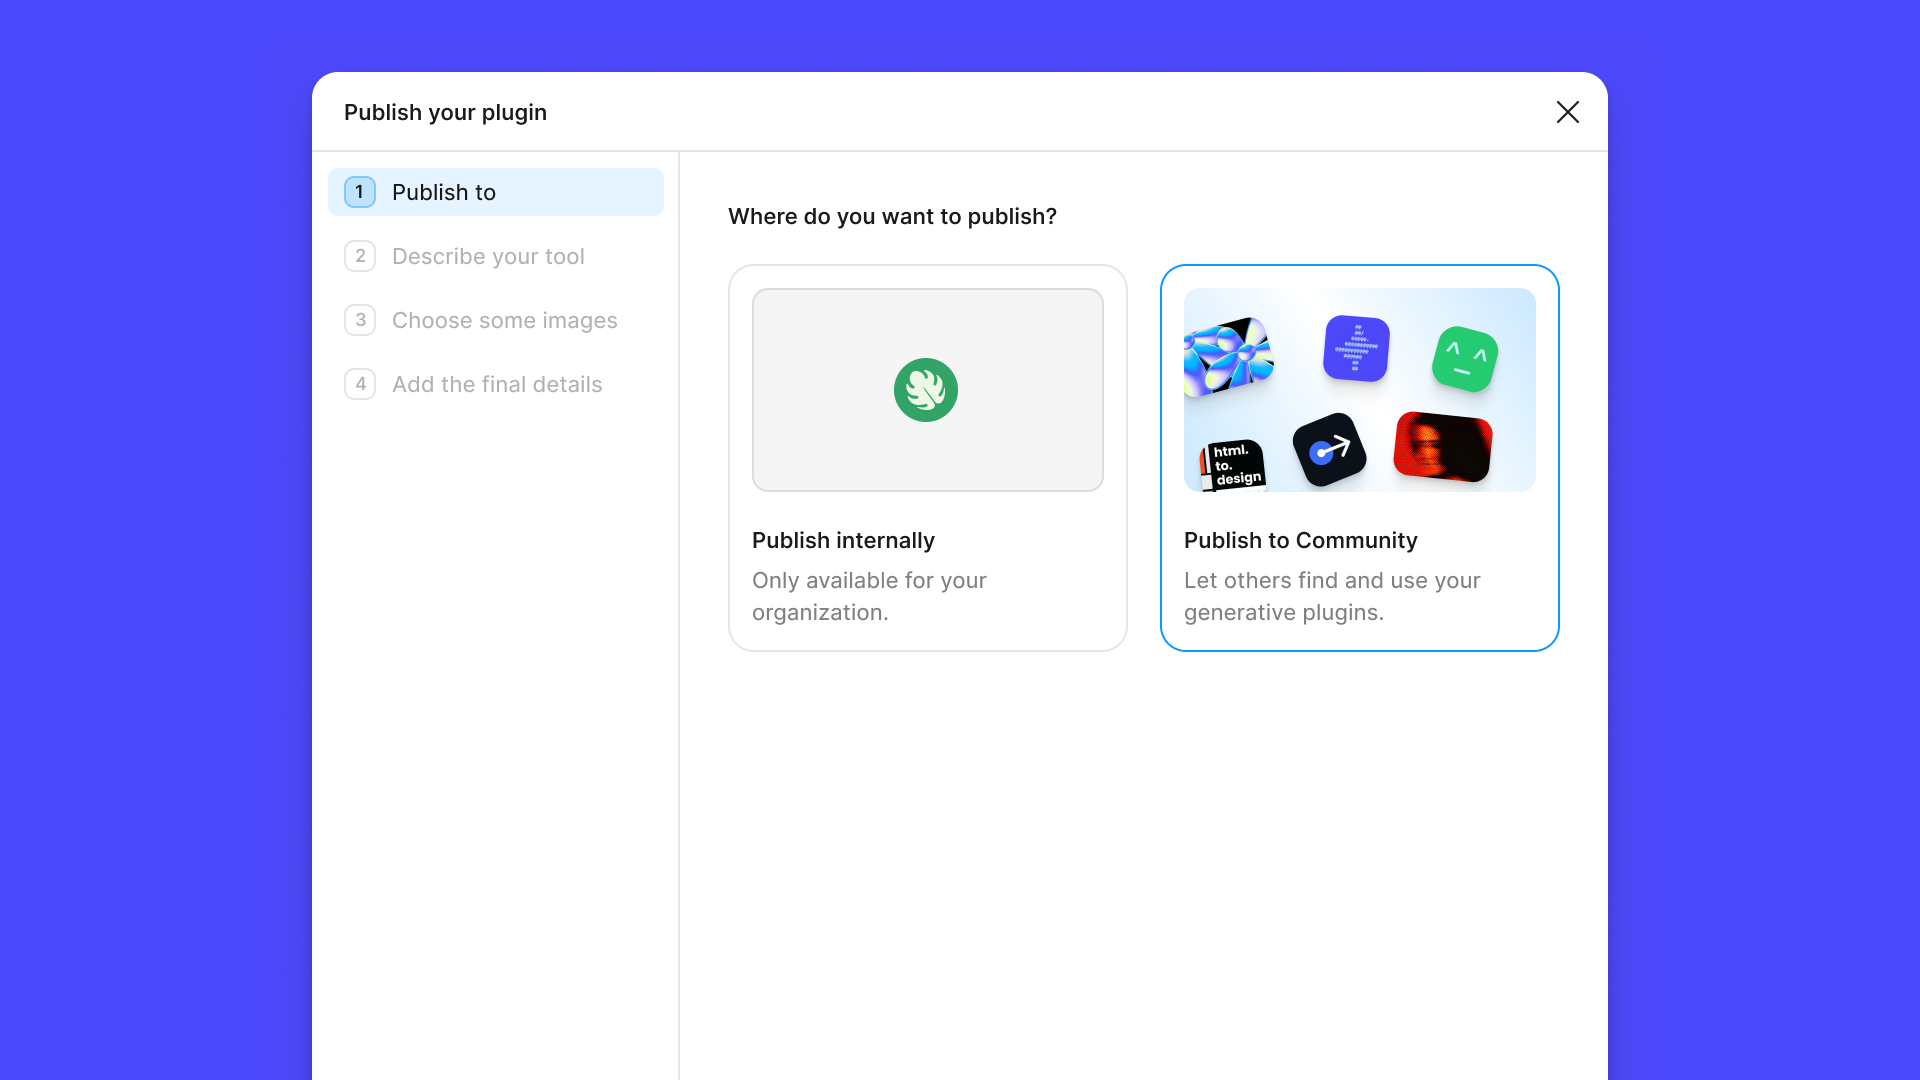Click step number 4 badge
This screenshot has height=1080, width=1920.
tap(360, 384)
